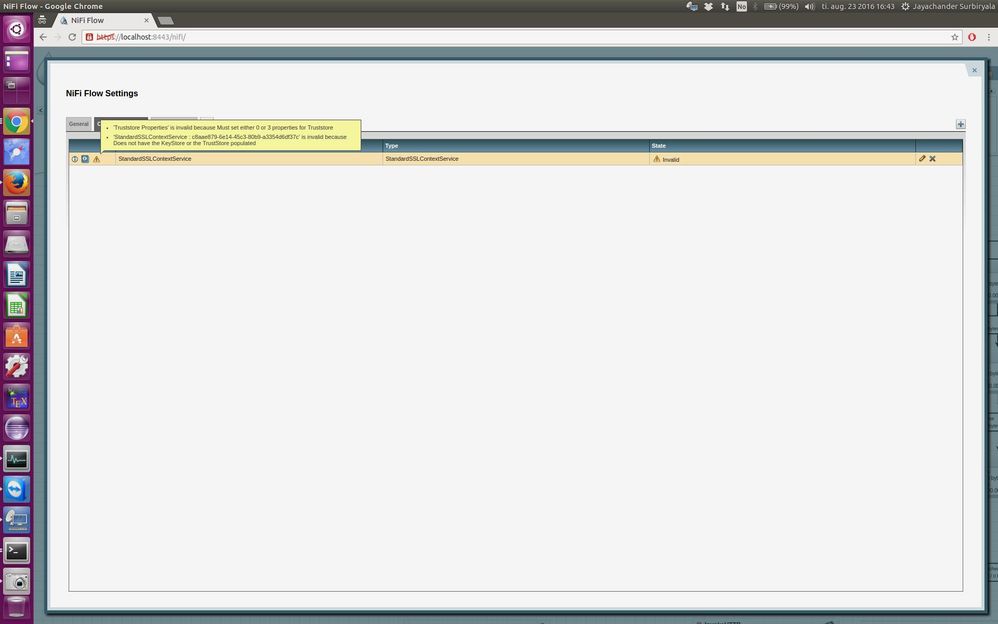Open the battery indicator menu
The height and width of the screenshot is (624, 998).
pyautogui.click(x=781, y=6)
